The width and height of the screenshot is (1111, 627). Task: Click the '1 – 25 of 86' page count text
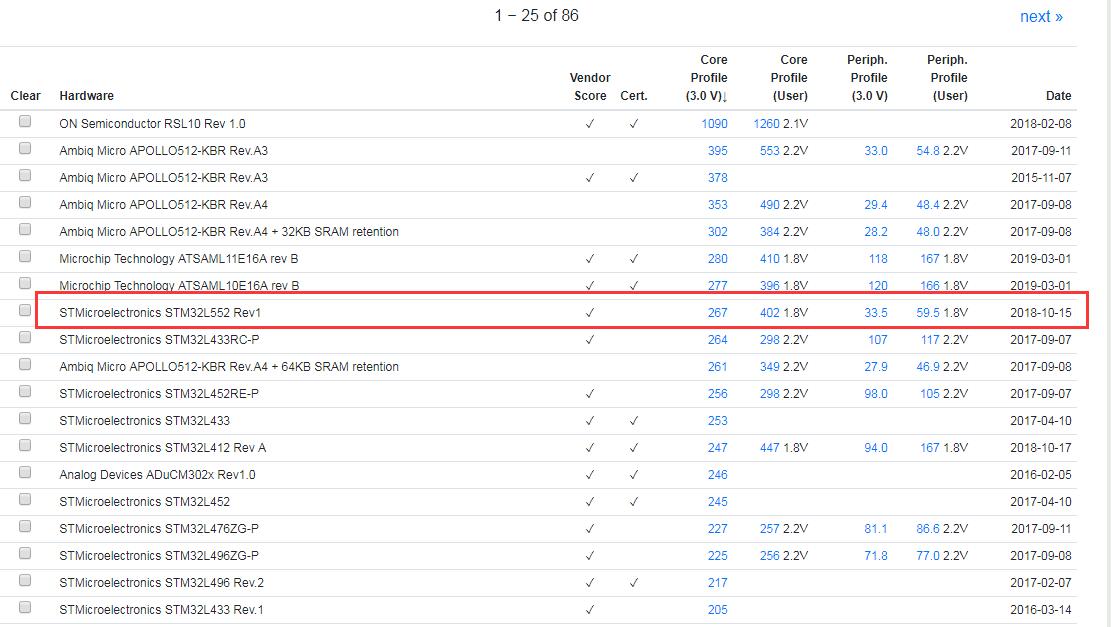(x=536, y=15)
